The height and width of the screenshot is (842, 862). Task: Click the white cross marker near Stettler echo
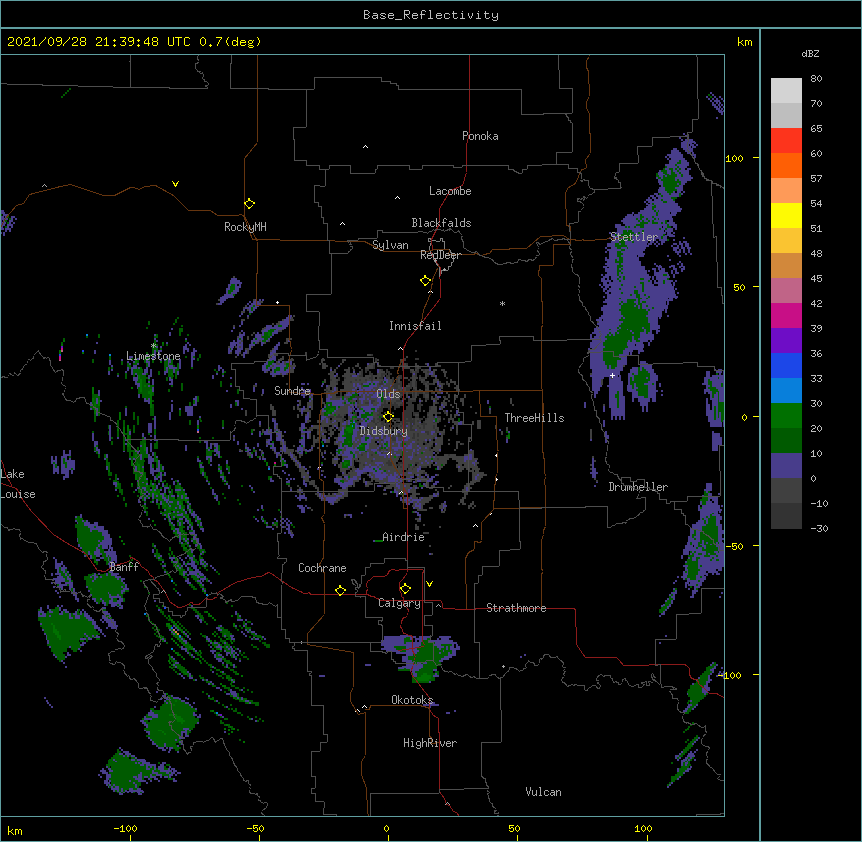(612, 375)
